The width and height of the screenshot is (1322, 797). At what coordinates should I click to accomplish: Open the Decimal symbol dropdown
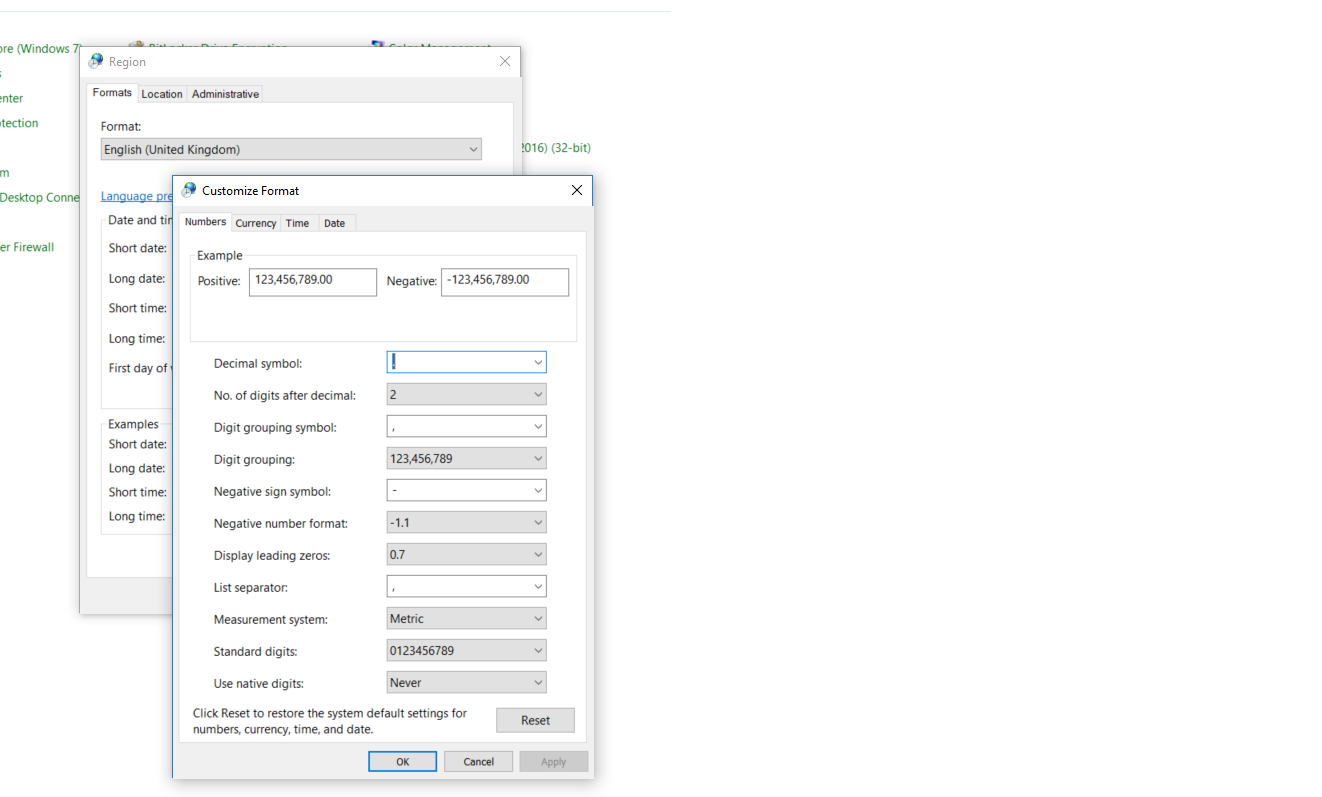pos(538,362)
